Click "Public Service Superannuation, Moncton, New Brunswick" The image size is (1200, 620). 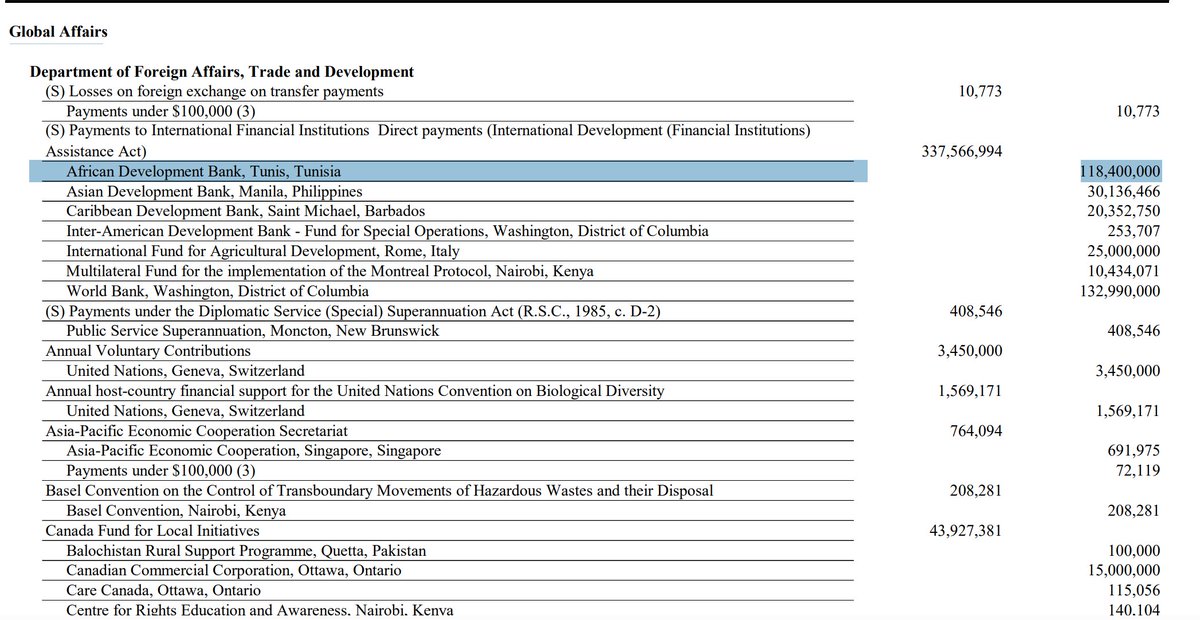point(252,330)
